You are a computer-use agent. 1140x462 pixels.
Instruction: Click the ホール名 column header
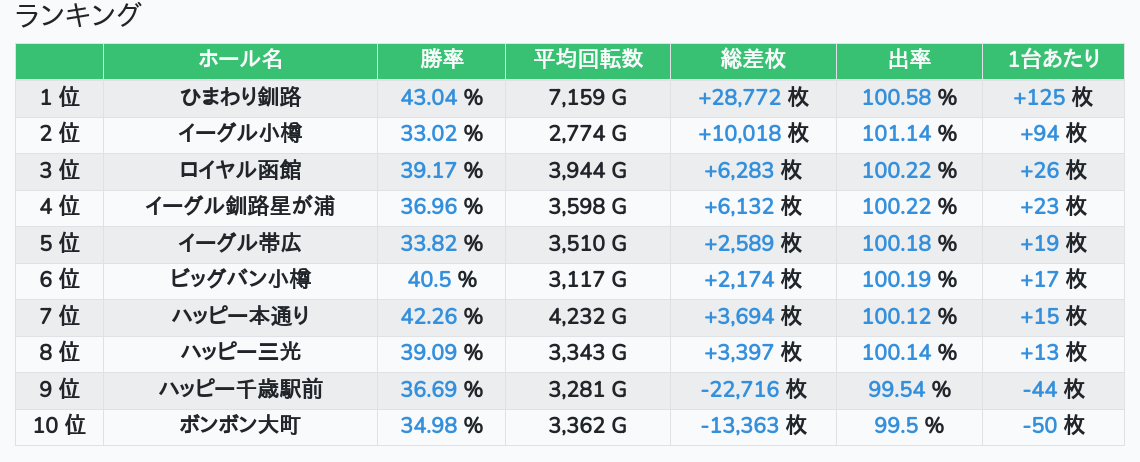240,60
